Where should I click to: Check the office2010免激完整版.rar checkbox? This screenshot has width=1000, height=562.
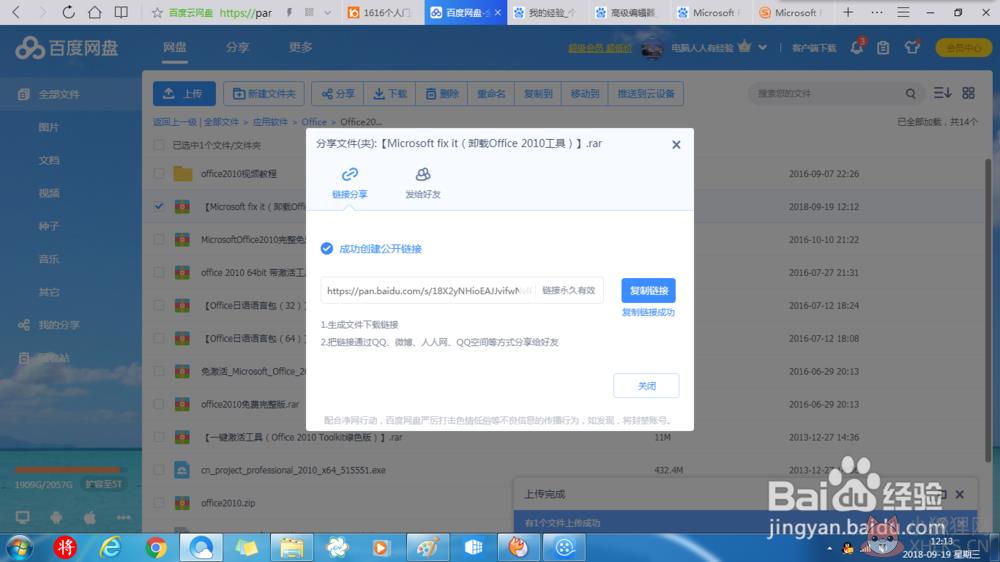tap(159, 404)
